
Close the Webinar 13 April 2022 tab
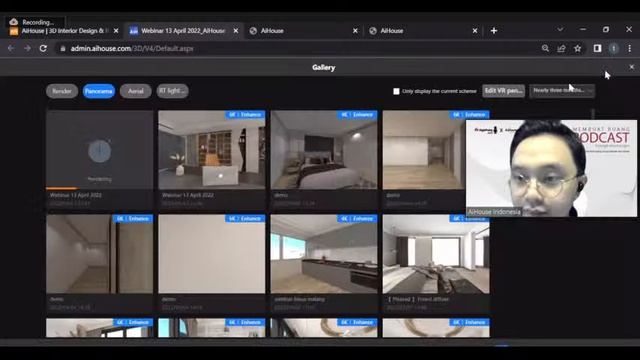(236, 31)
